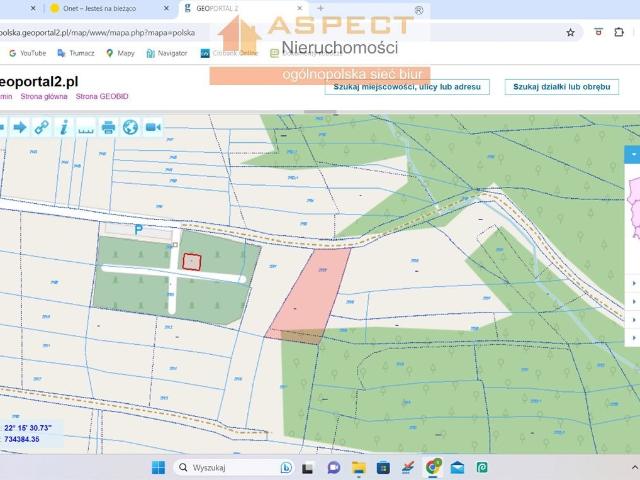The width and height of the screenshot is (640, 480).
Task: Open the Windows Start menu
Action: click(x=158, y=467)
